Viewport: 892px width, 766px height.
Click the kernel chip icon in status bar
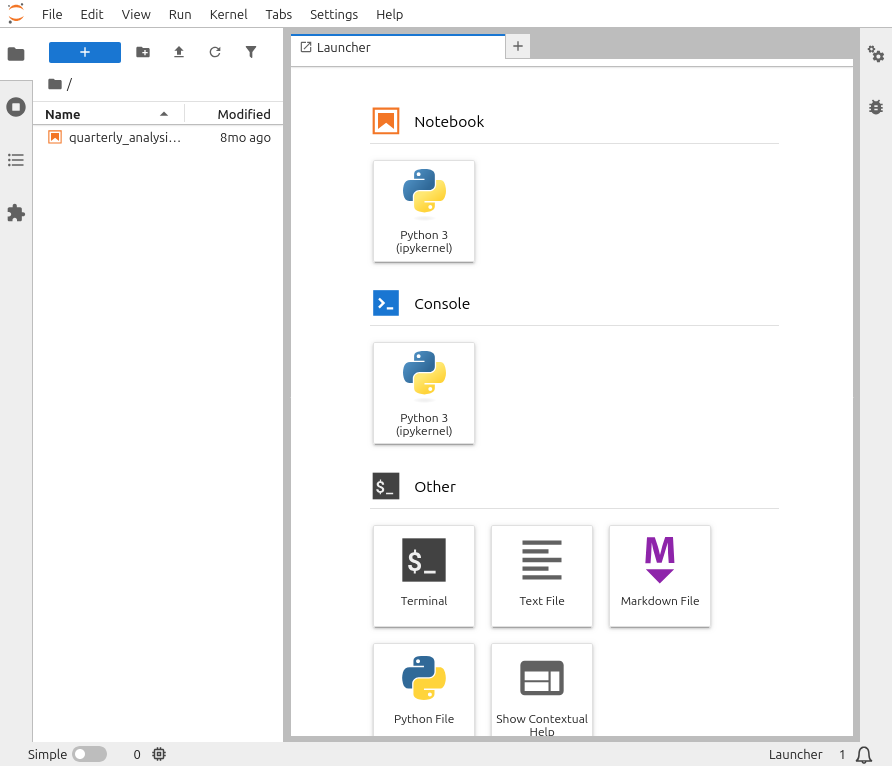point(159,754)
